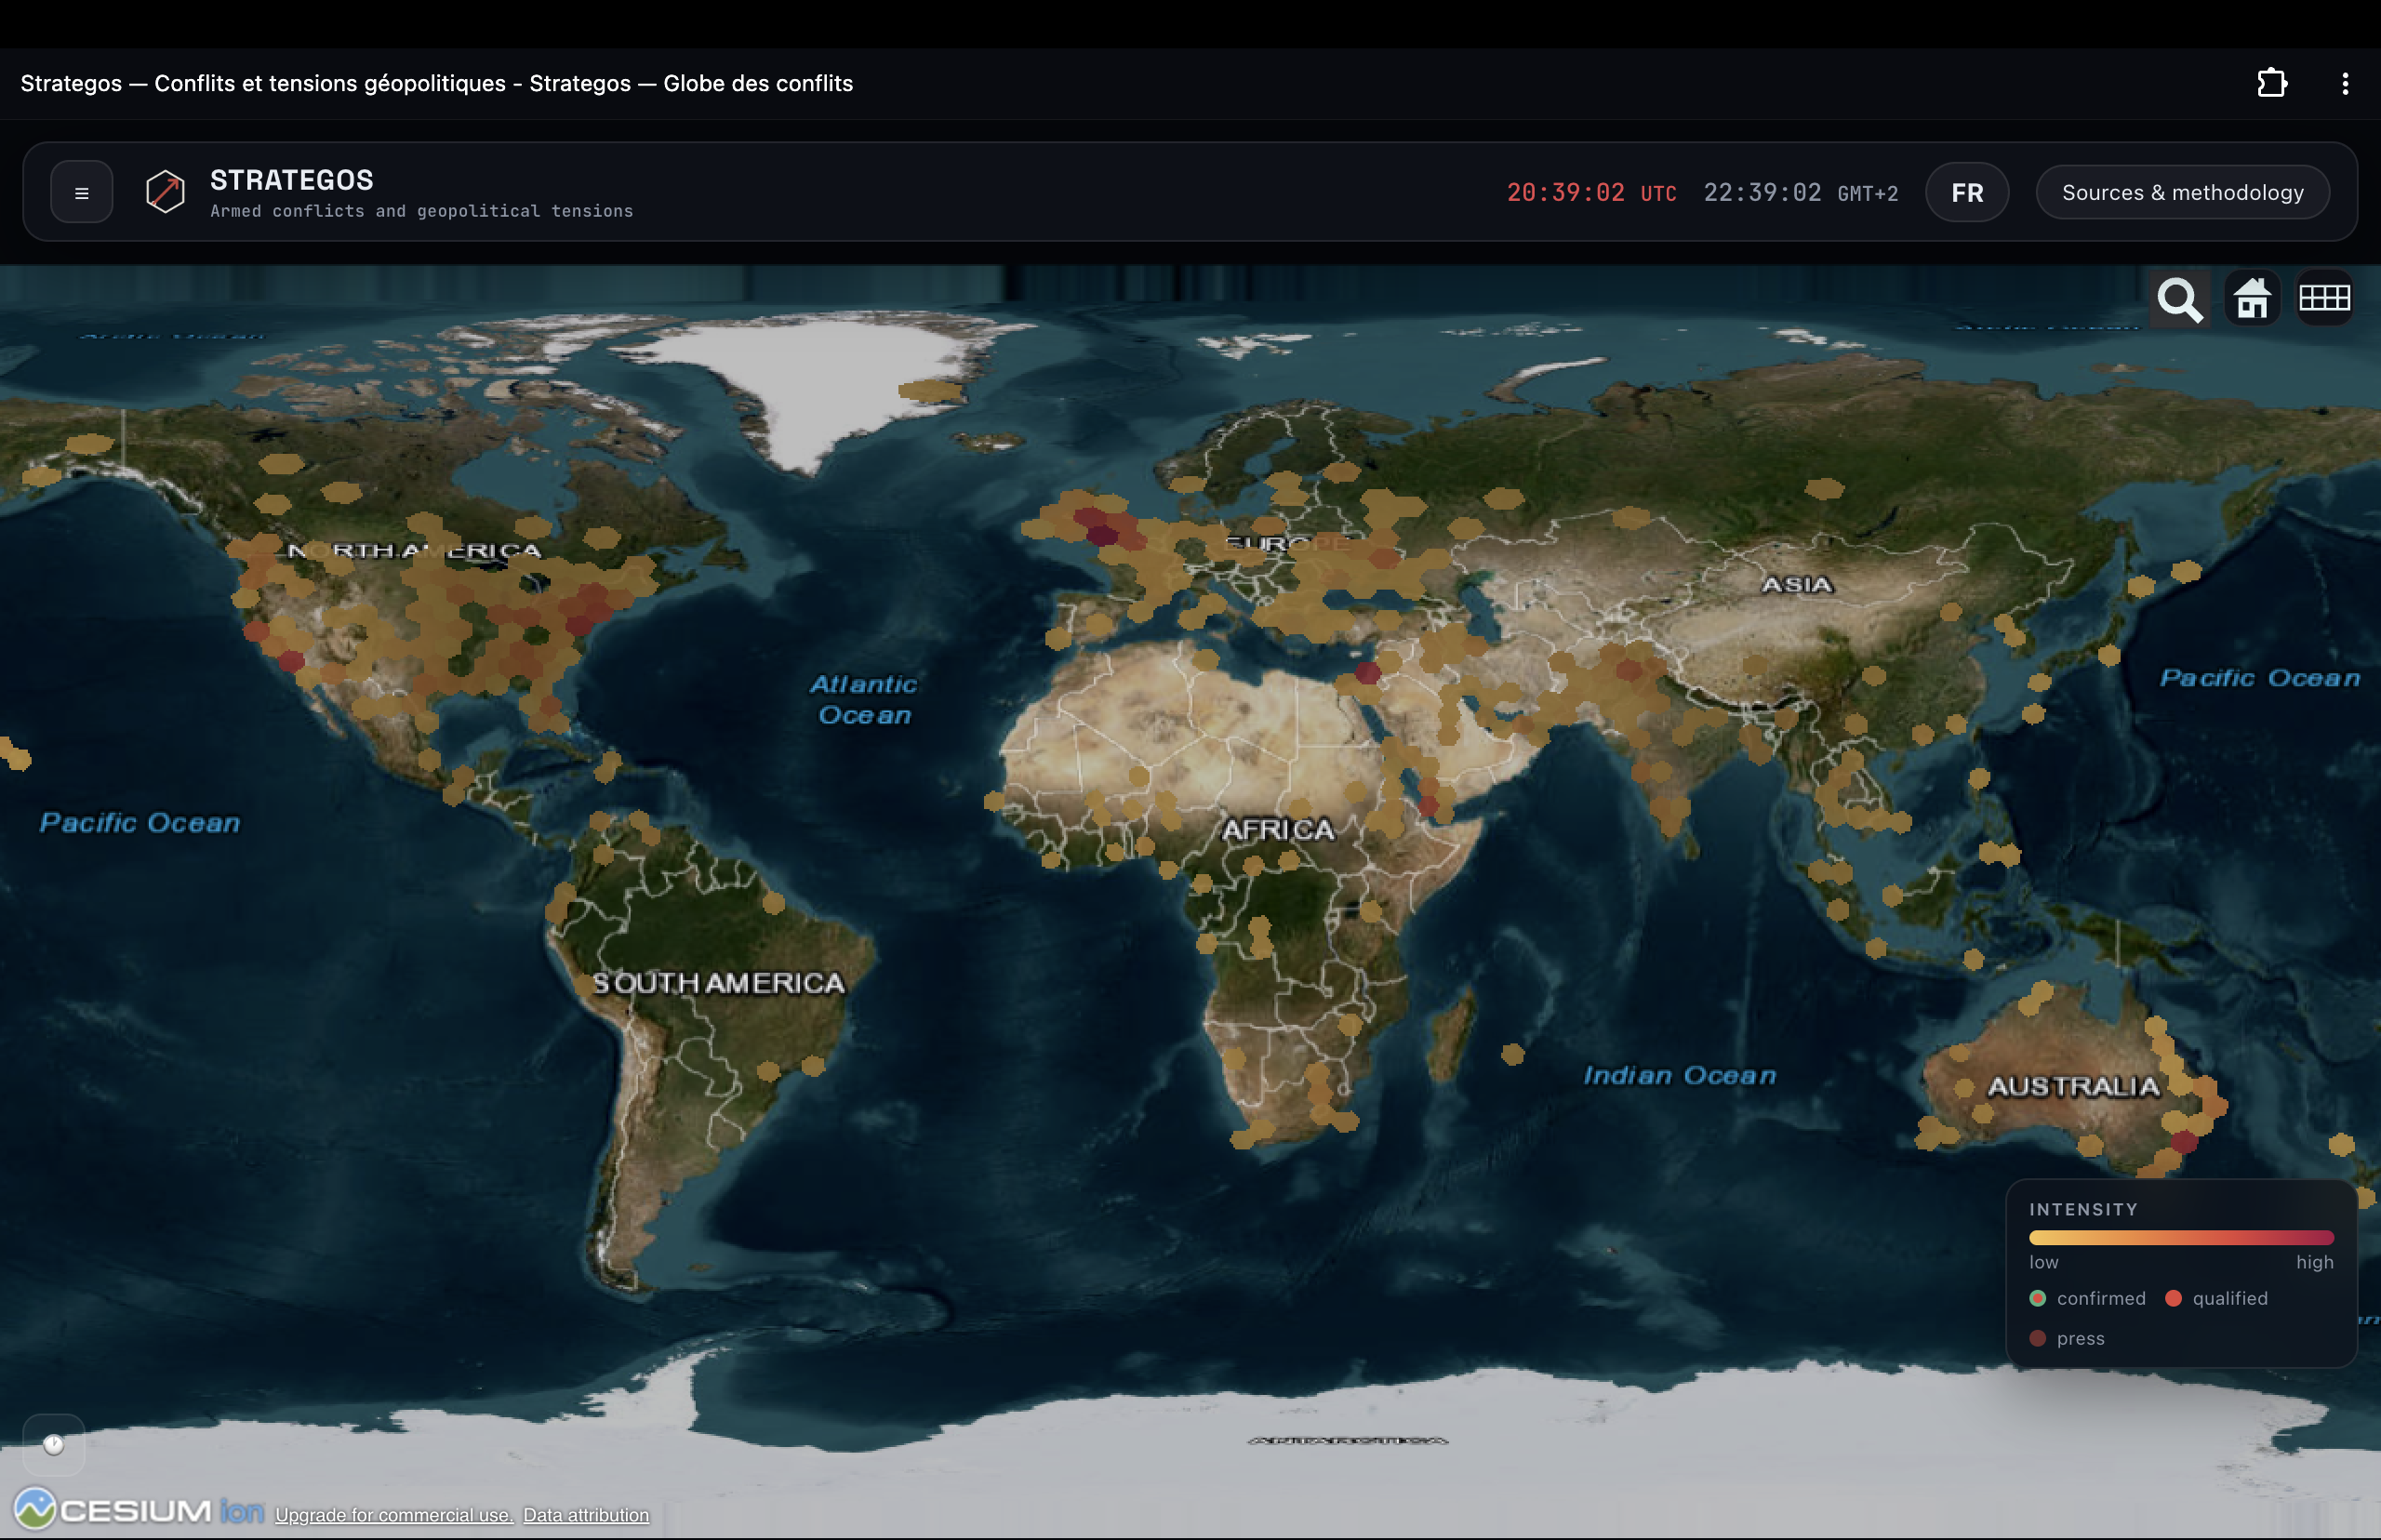The height and width of the screenshot is (1540, 2381).
Task: Click the AFRICA map label
Action: click(x=1278, y=829)
